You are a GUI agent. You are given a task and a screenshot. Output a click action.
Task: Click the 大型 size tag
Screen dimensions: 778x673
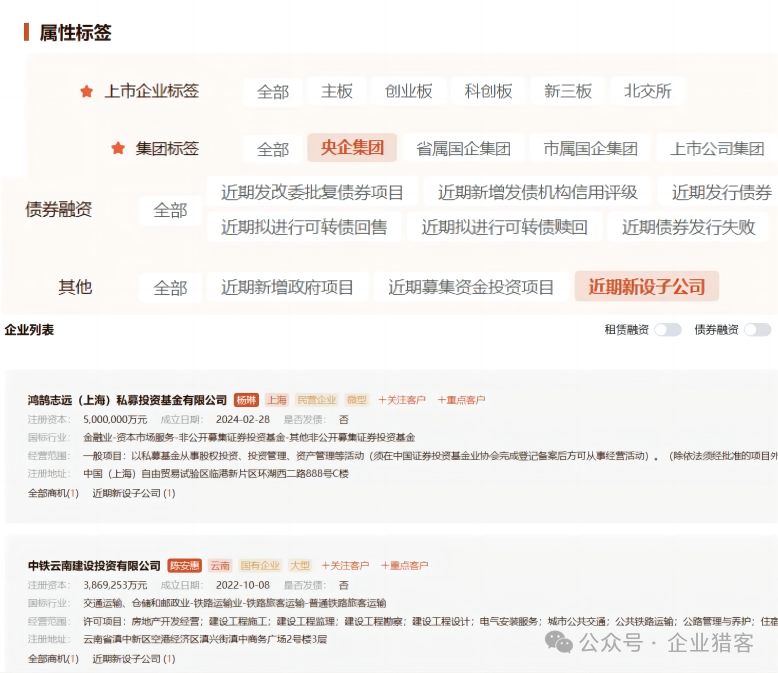point(300,566)
